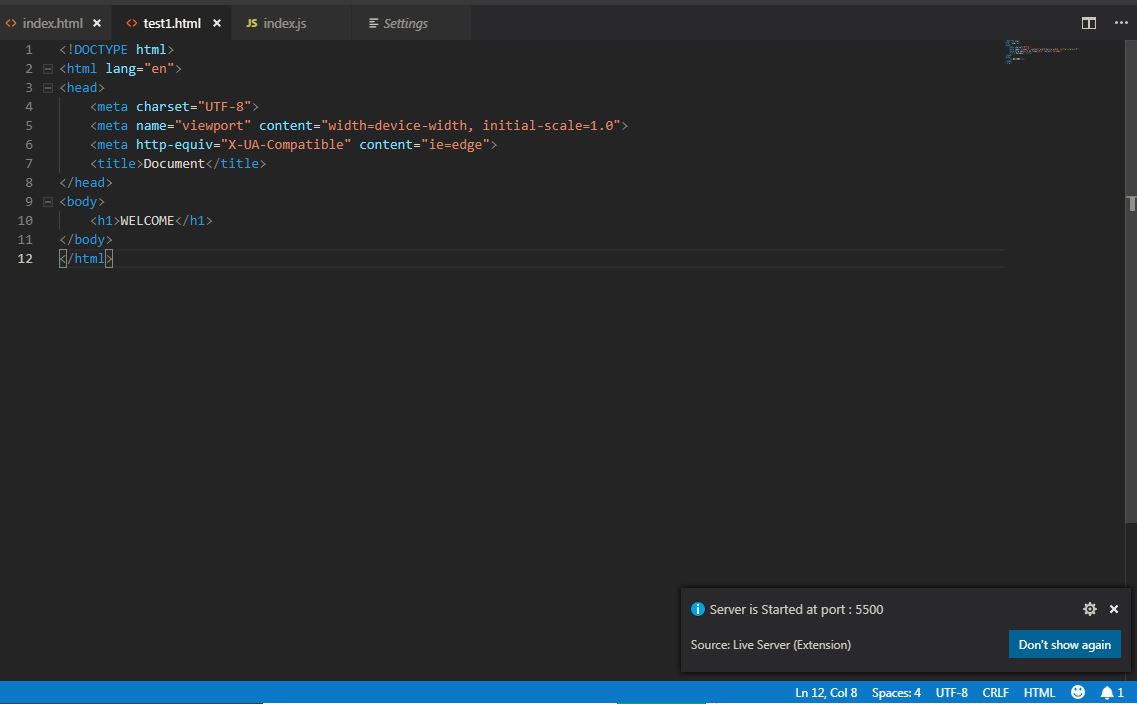
Task: Click the feedback smiley icon
Action: point(1078,692)
